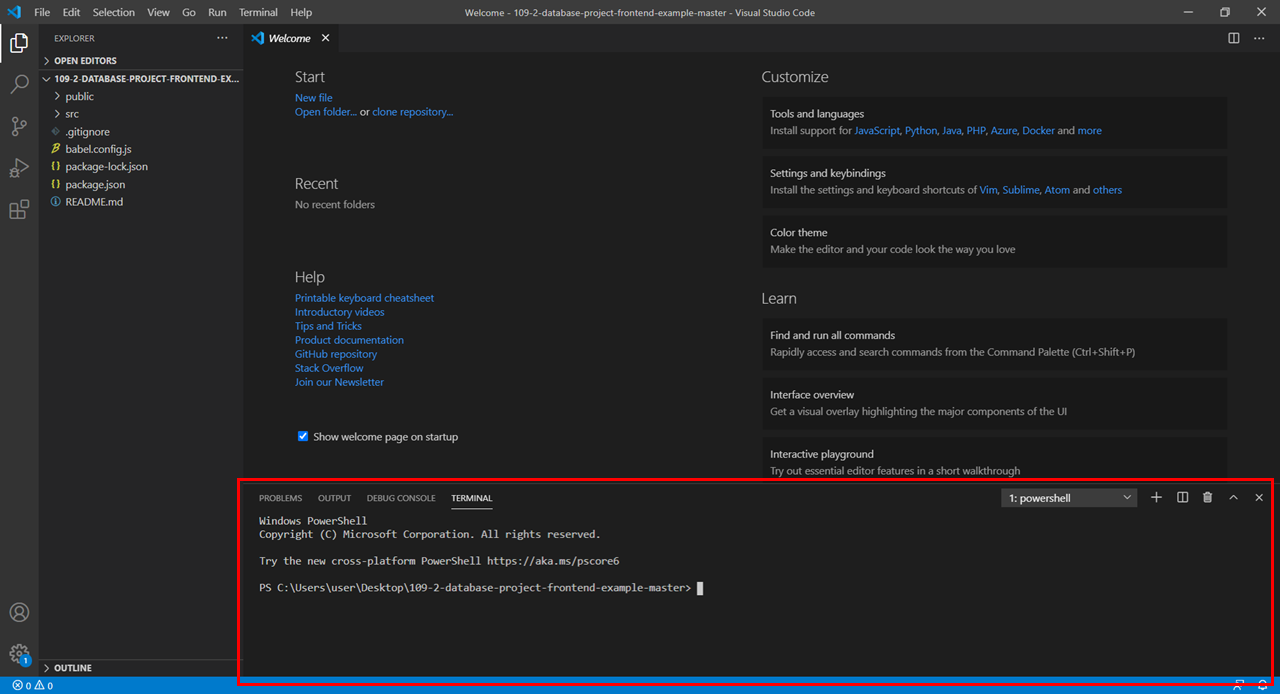Select the Welcome editor tab
The image size is (1280, 694).
click(x=289, y=38)
